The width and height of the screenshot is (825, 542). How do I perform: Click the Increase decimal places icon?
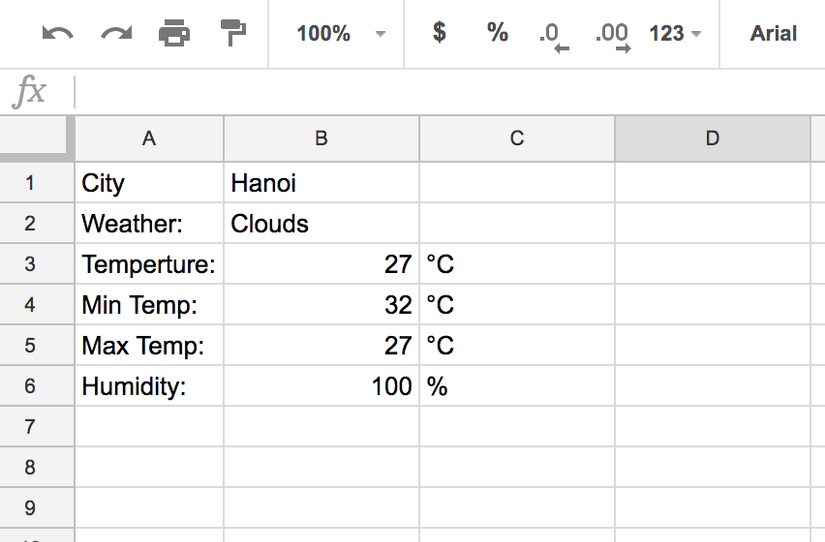611,35
